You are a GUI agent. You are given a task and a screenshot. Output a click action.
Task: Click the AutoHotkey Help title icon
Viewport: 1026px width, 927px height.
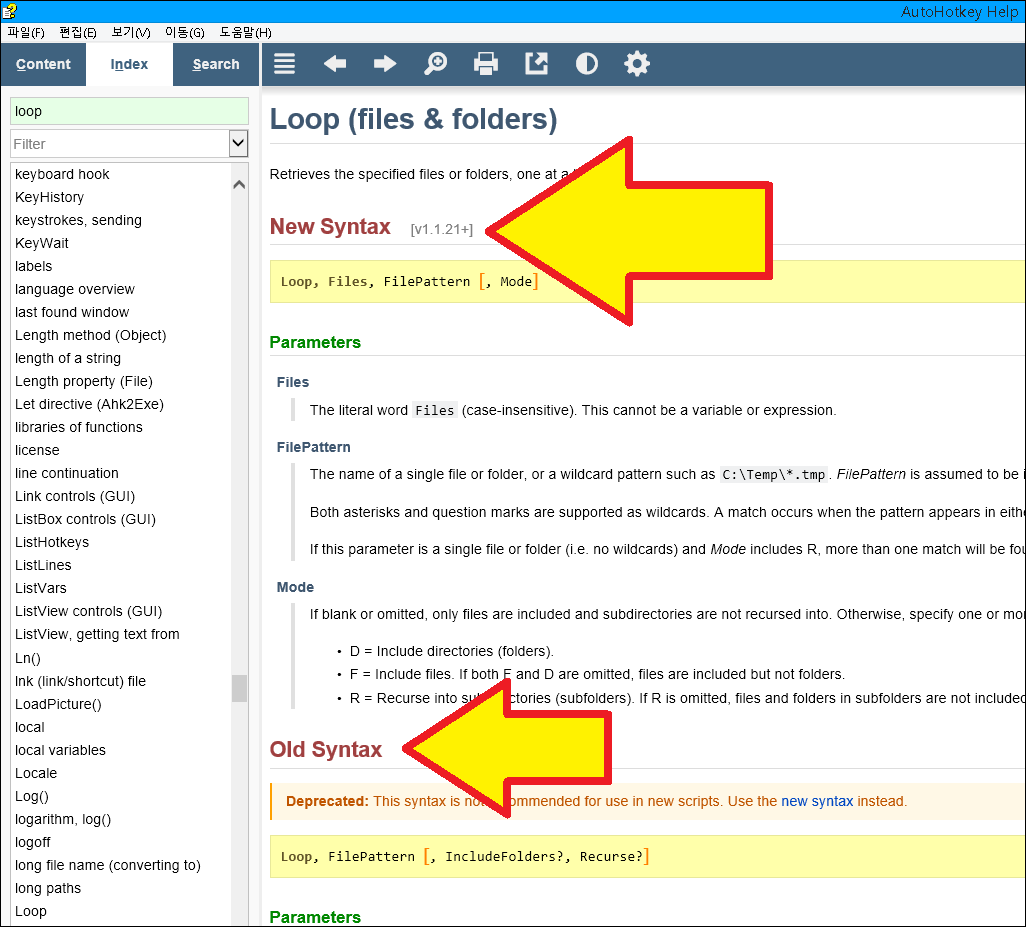tap(9, 10)
